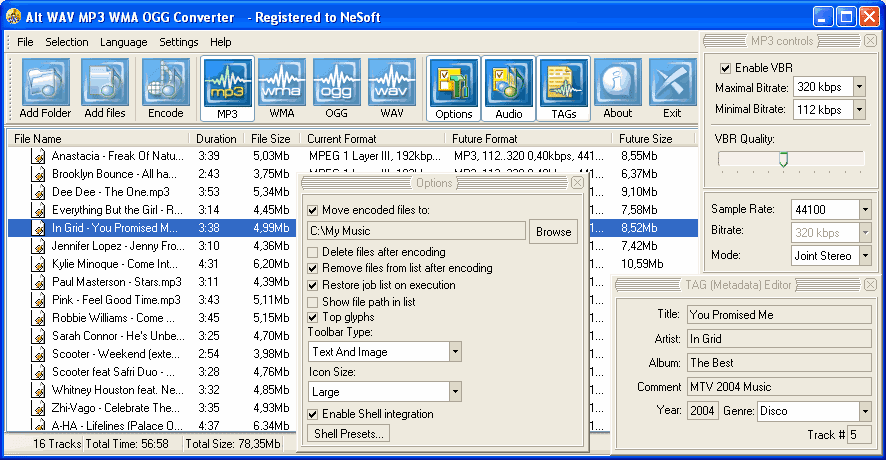Open the Selection menu
Screen dimensions: 886x460
click(67, 42)
